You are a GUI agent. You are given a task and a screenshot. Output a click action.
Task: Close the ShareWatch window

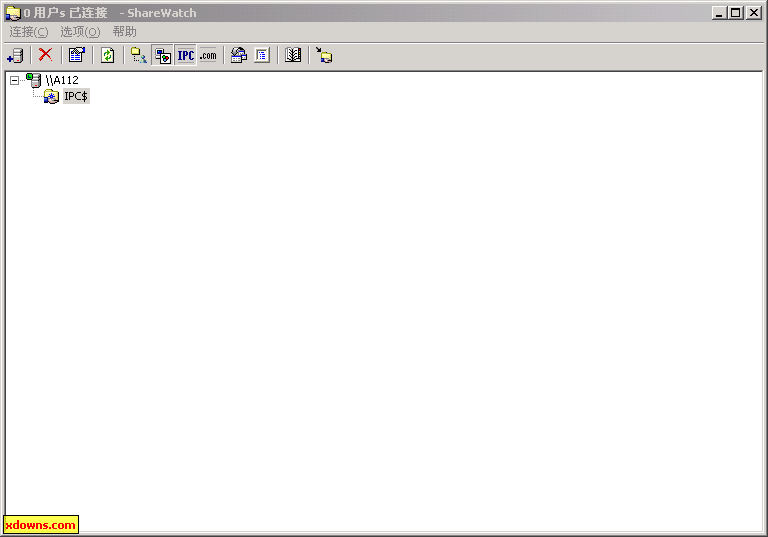[x=753, y=13]
